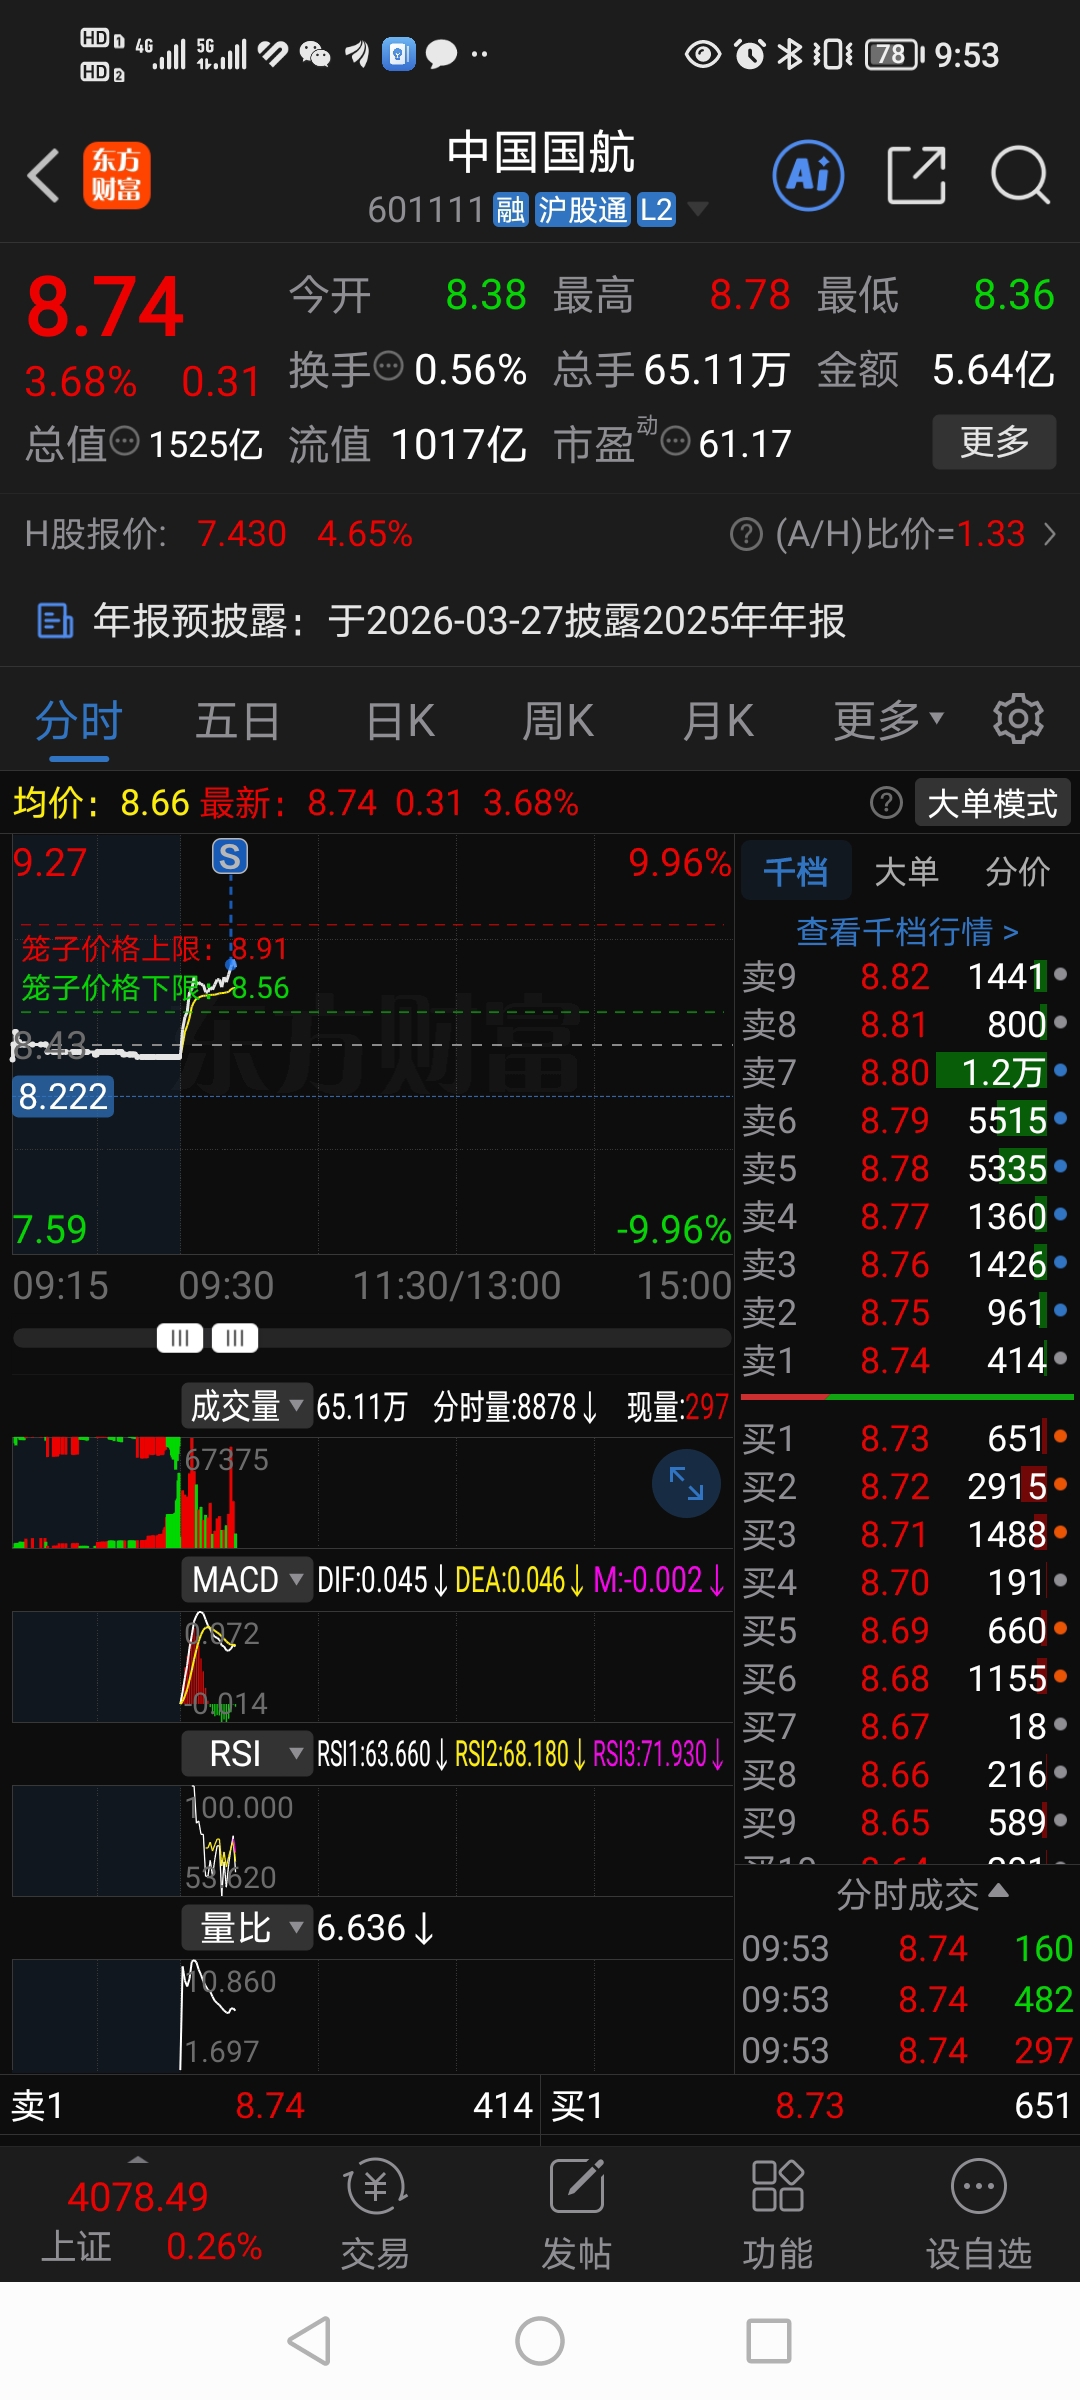Tap 更多 button in quote details
The width and height of the screenshot is (1080, 2400).
point(994,441)
